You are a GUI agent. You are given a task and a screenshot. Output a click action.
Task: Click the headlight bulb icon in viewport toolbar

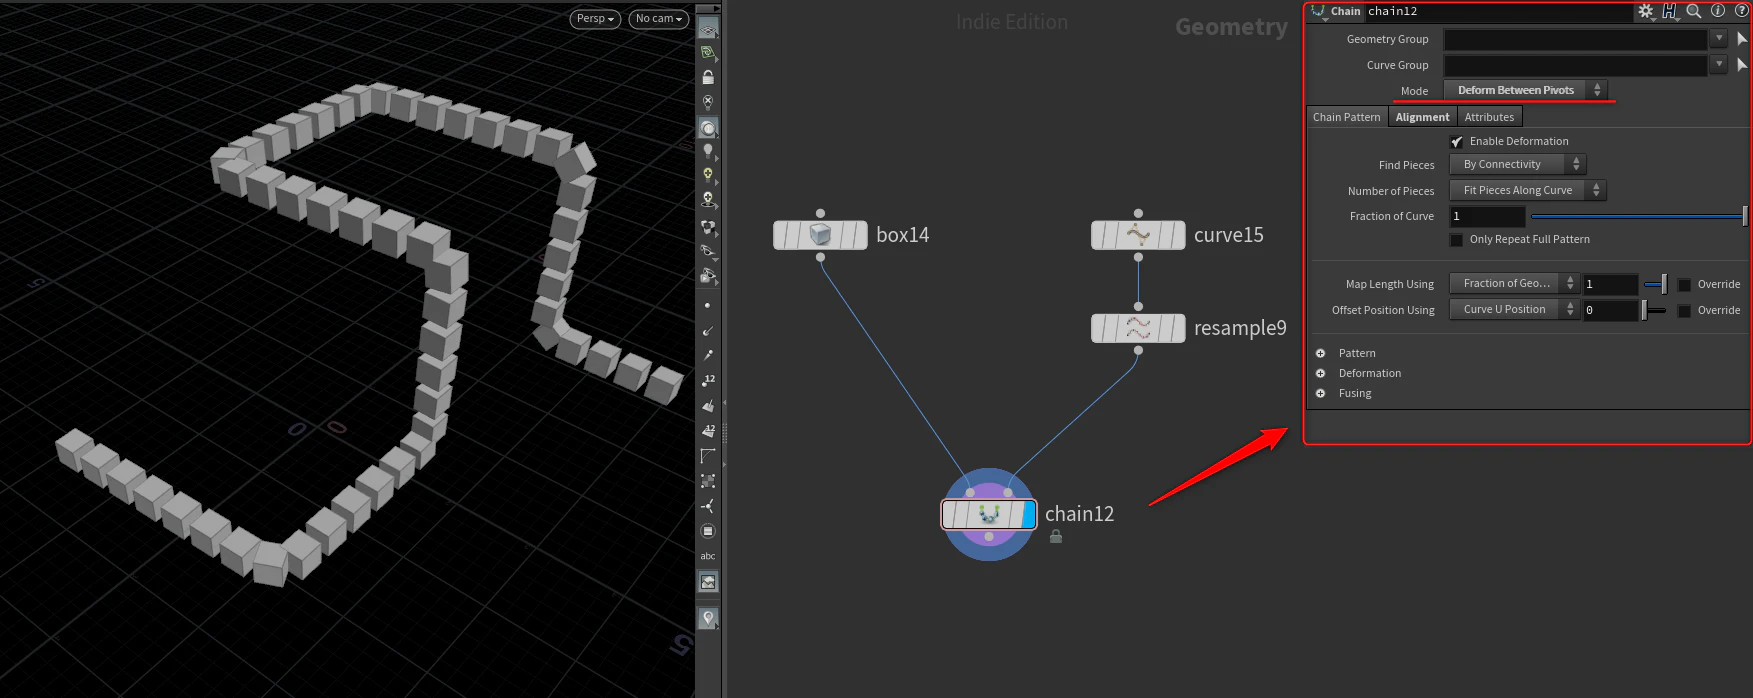pos(708,151)
